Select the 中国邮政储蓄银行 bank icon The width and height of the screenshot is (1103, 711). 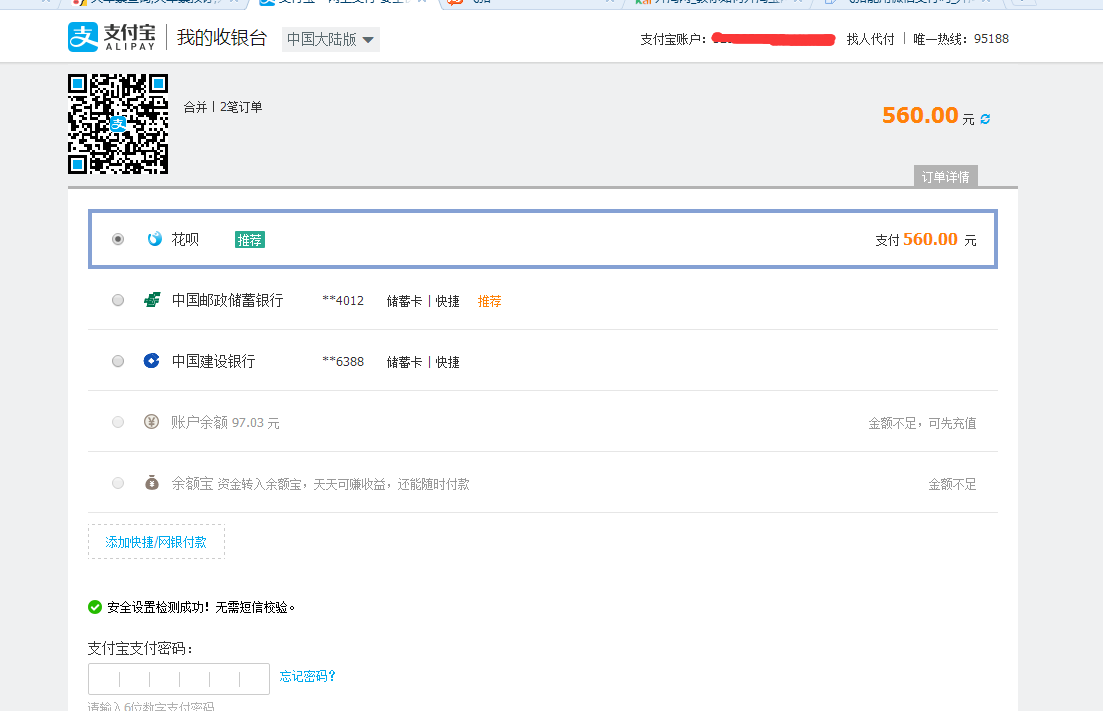151,300
